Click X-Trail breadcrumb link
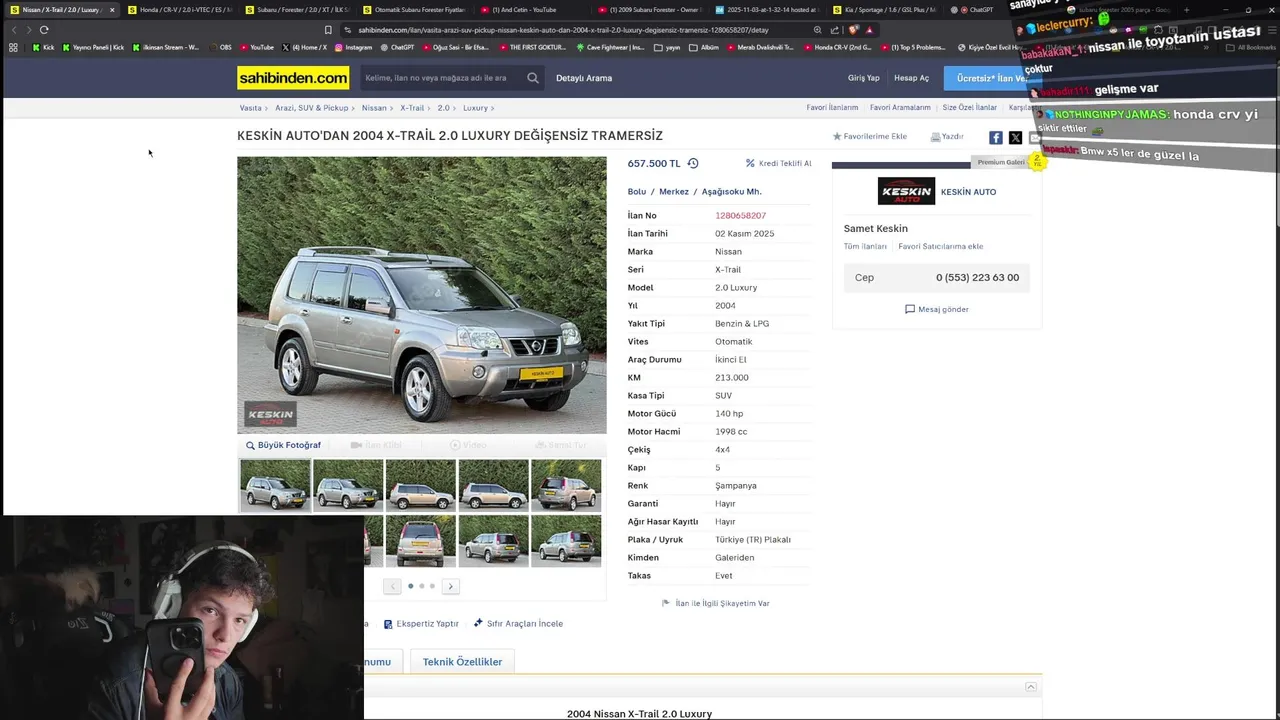The width and height of the screenshot is (1280, 720). [412, 108]
